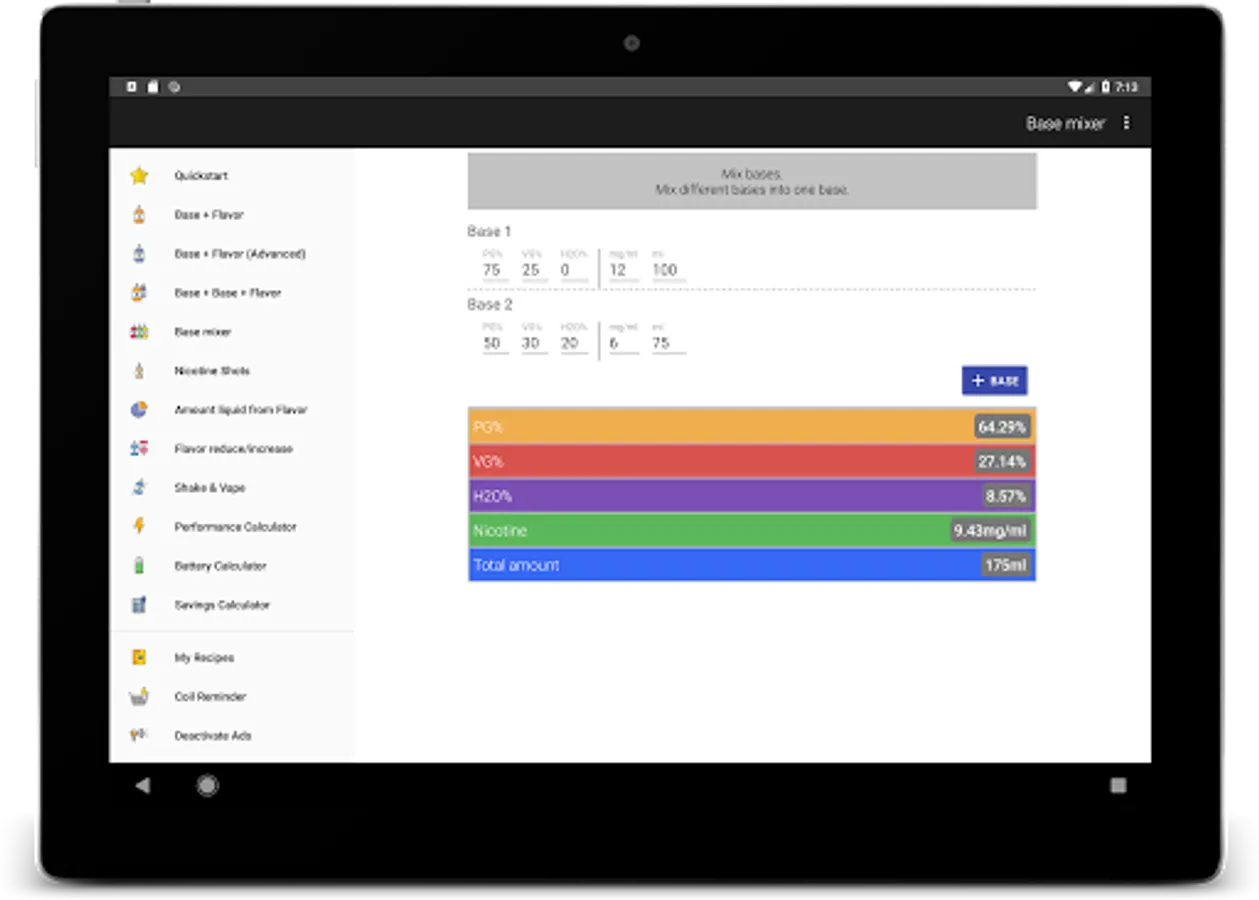
Task: Open Battery Calculator entry label
Action: [x=220, y=566]
